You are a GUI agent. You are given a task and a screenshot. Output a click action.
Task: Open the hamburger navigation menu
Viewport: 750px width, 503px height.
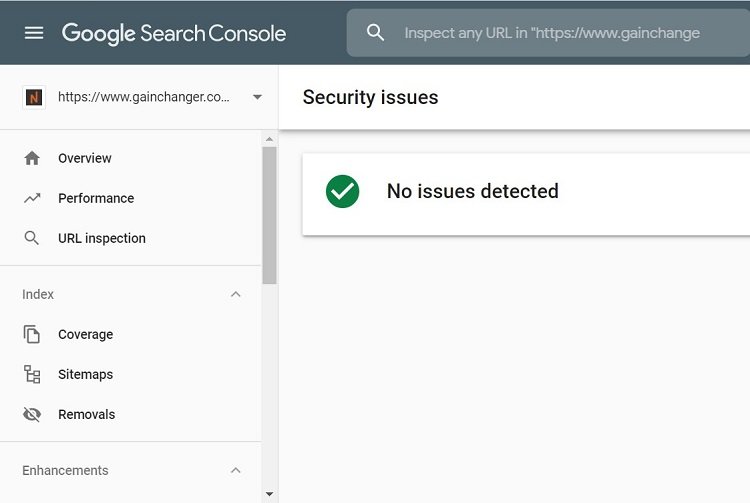tap(34, 33)
